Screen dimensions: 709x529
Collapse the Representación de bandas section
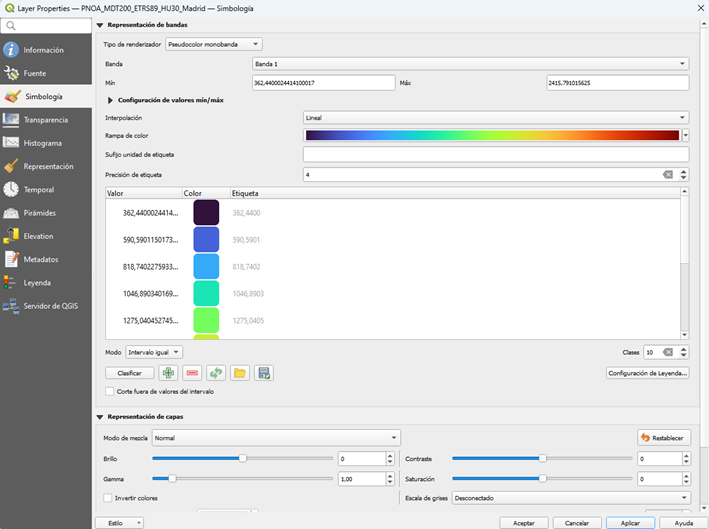pos(100,24)
